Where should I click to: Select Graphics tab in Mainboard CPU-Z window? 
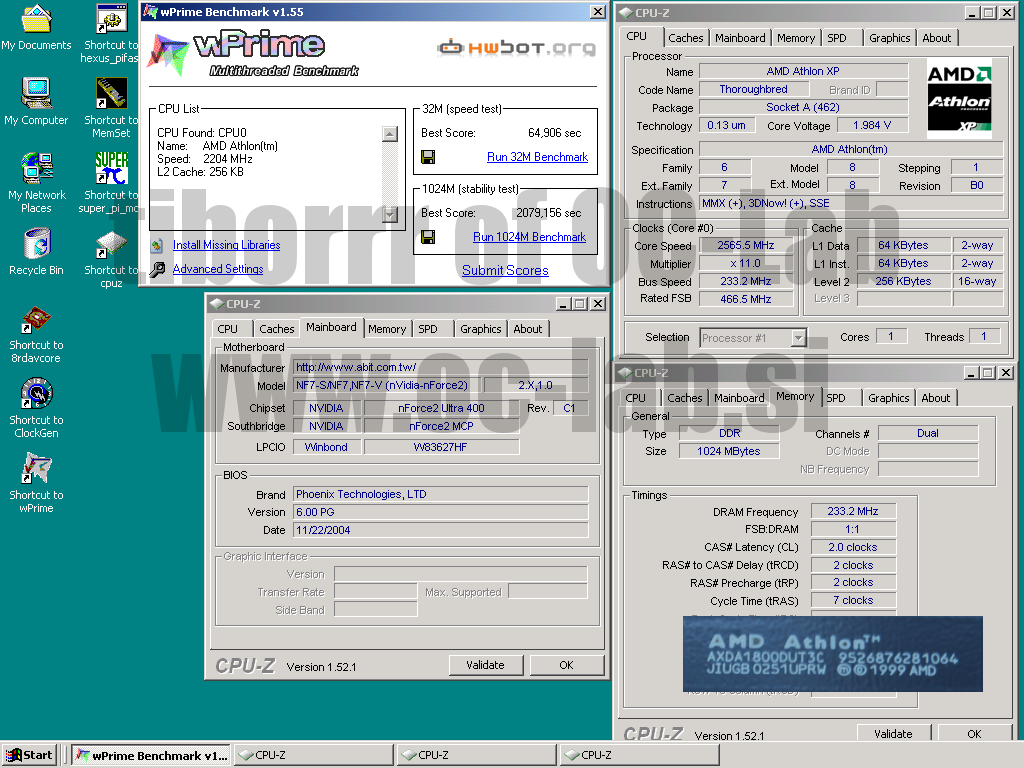[481, 329]
